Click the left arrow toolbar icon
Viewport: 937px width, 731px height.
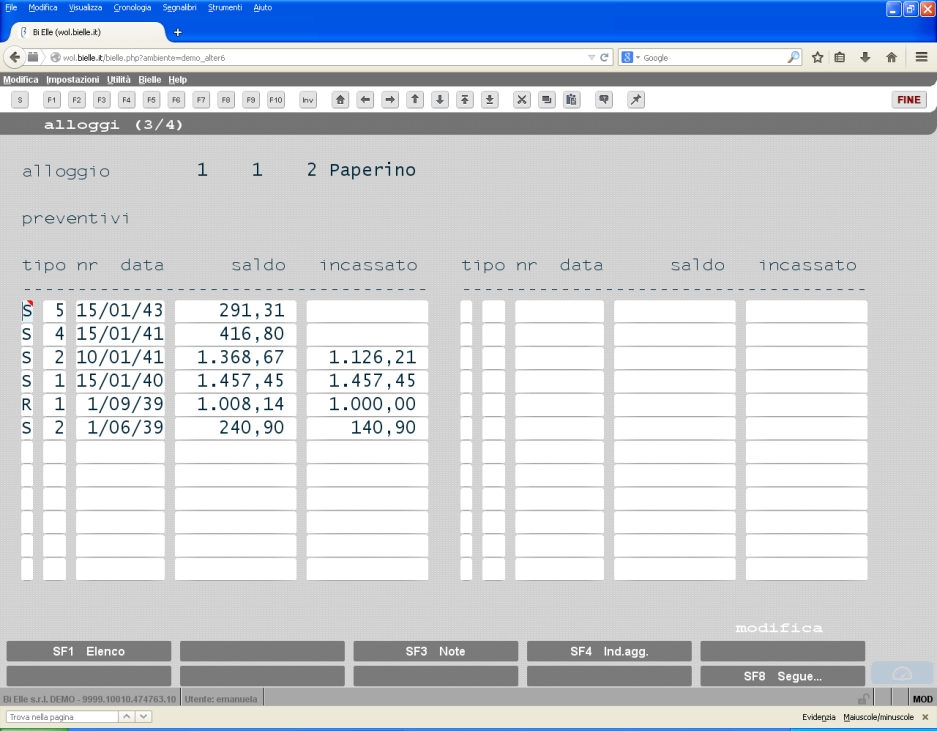(x=366, y=100)
